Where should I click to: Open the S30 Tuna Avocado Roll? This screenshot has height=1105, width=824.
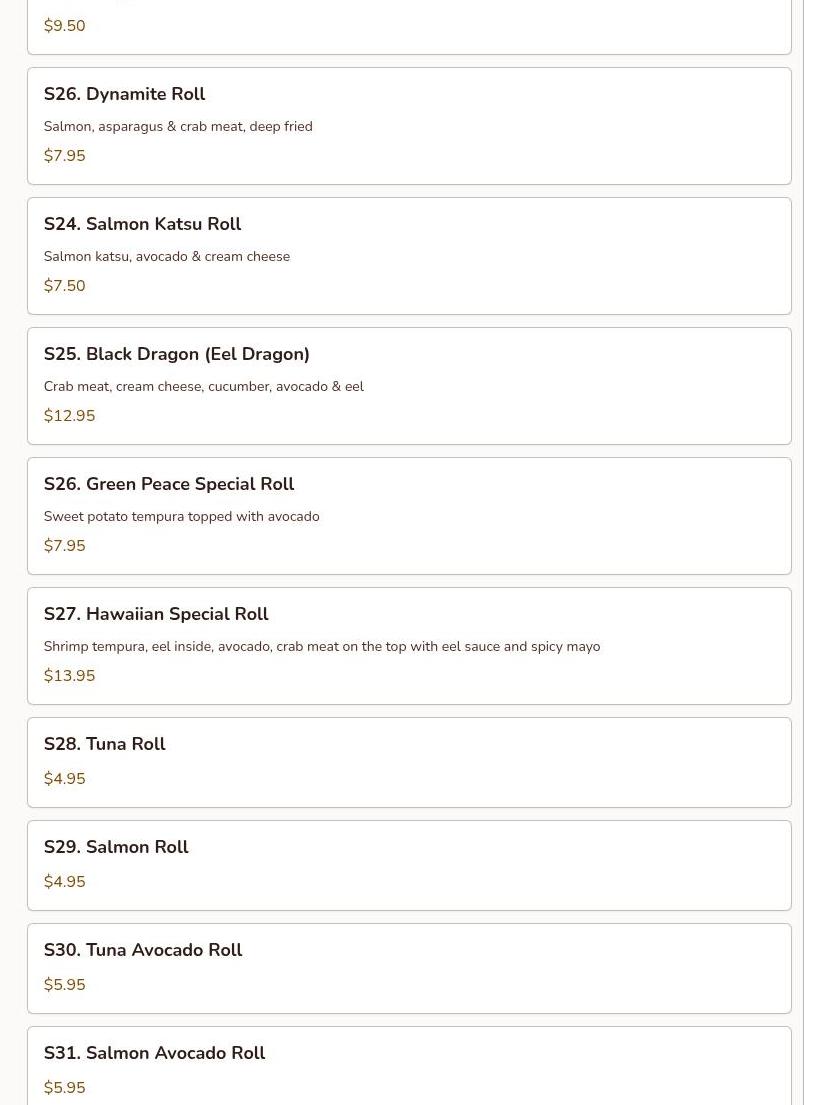(142, 950)
